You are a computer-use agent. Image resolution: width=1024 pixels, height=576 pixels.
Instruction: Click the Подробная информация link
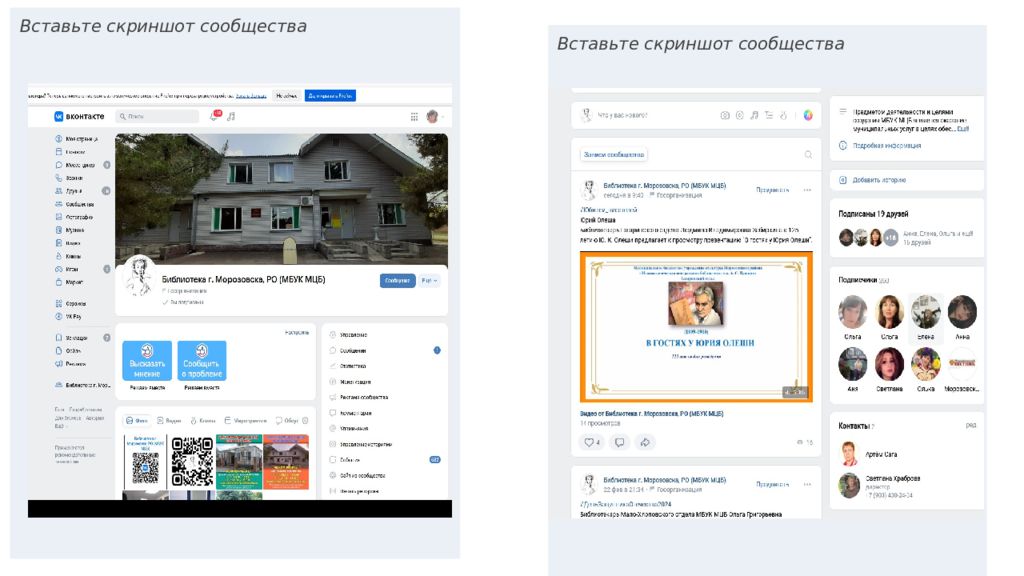(887, 146)
